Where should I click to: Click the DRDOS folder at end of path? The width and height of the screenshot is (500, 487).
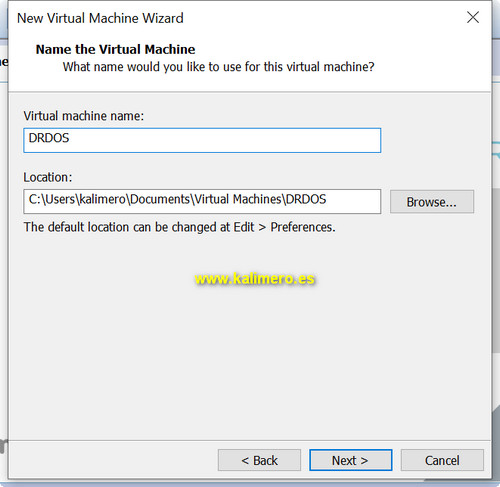306,199
